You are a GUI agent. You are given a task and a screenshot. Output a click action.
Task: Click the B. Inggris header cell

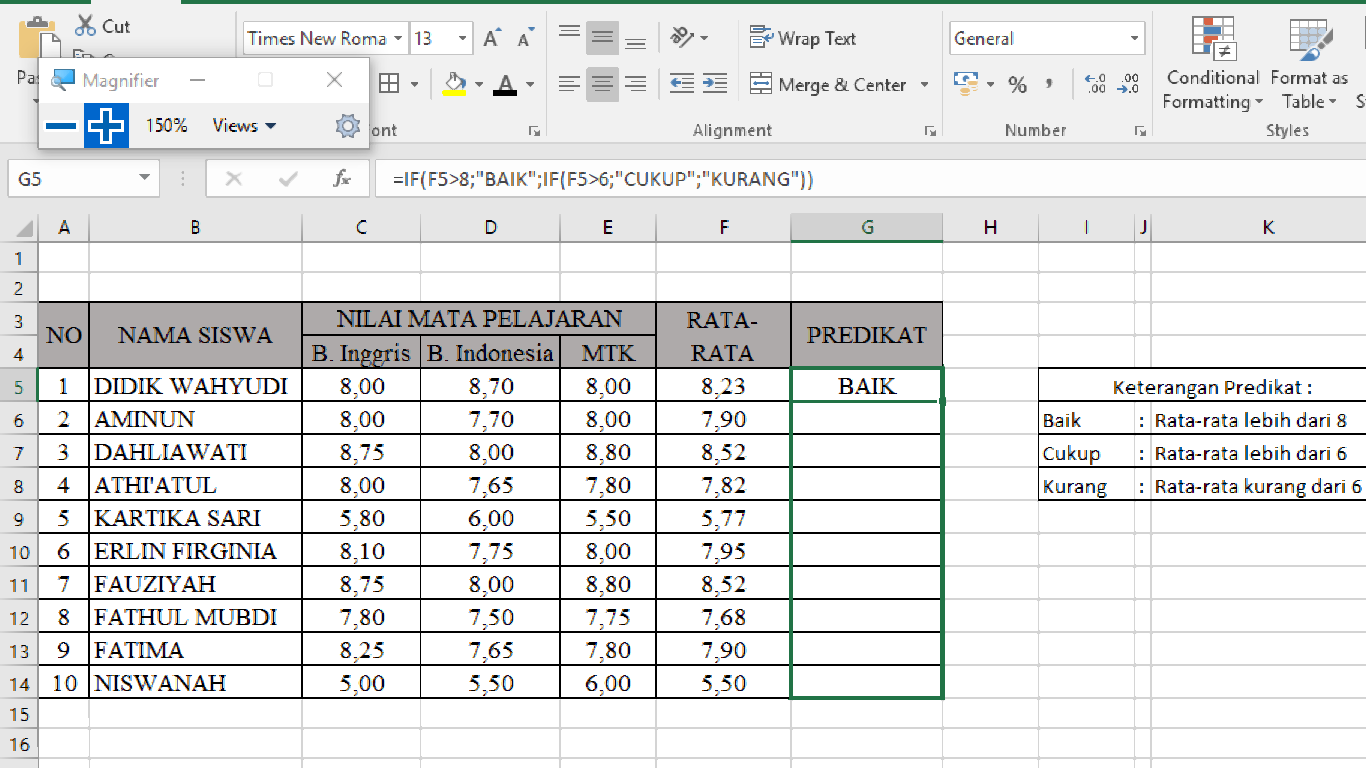(x=361, y=352)
